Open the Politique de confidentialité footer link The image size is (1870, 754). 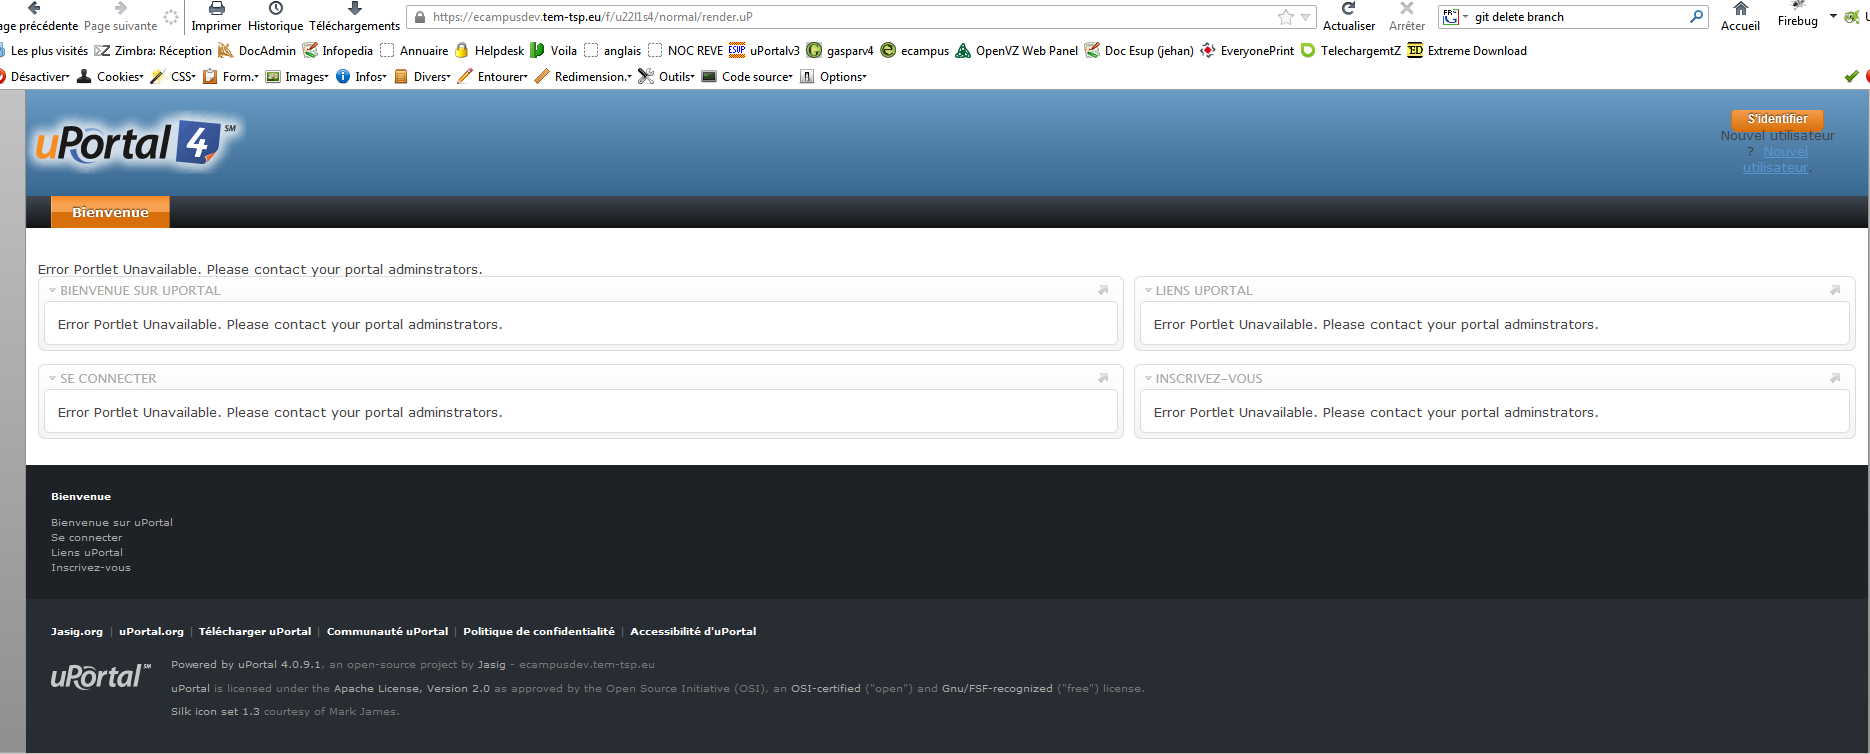[x=539, y=632]
